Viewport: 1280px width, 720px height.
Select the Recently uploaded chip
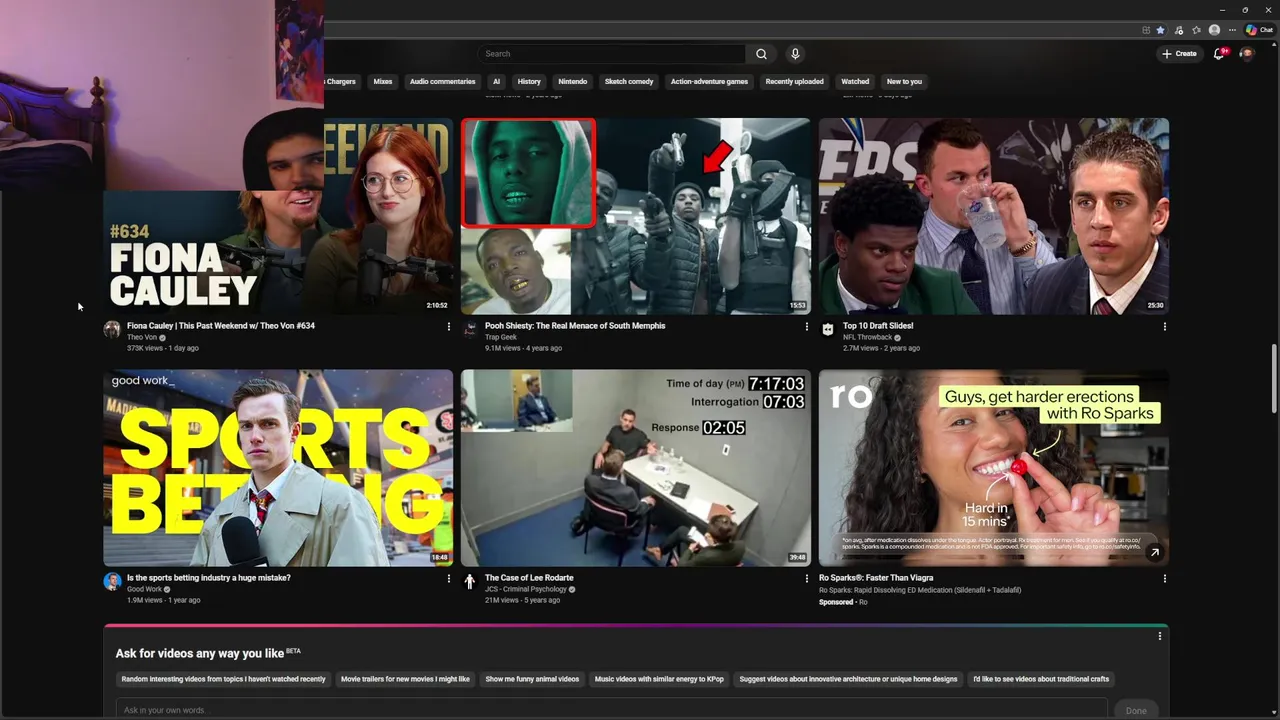pyautogui.click(x=794, y=82)
